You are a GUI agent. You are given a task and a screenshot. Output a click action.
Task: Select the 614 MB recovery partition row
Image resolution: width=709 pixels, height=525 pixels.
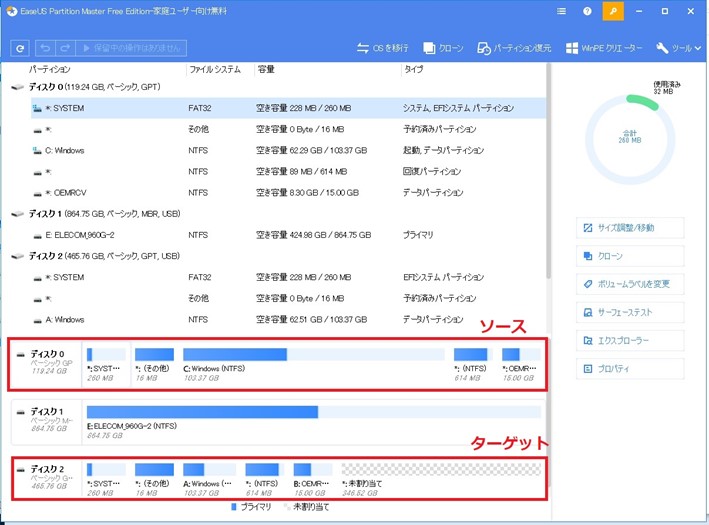tap(288, 172)
